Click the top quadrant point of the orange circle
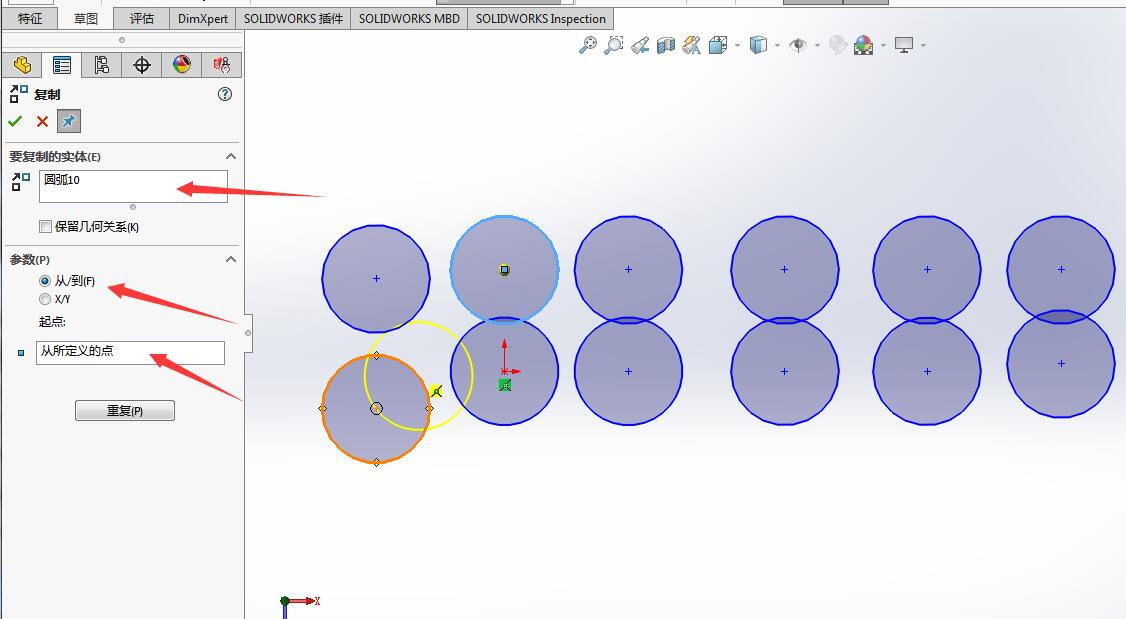This screenshot has width=1126, height=619. point(376,355)
